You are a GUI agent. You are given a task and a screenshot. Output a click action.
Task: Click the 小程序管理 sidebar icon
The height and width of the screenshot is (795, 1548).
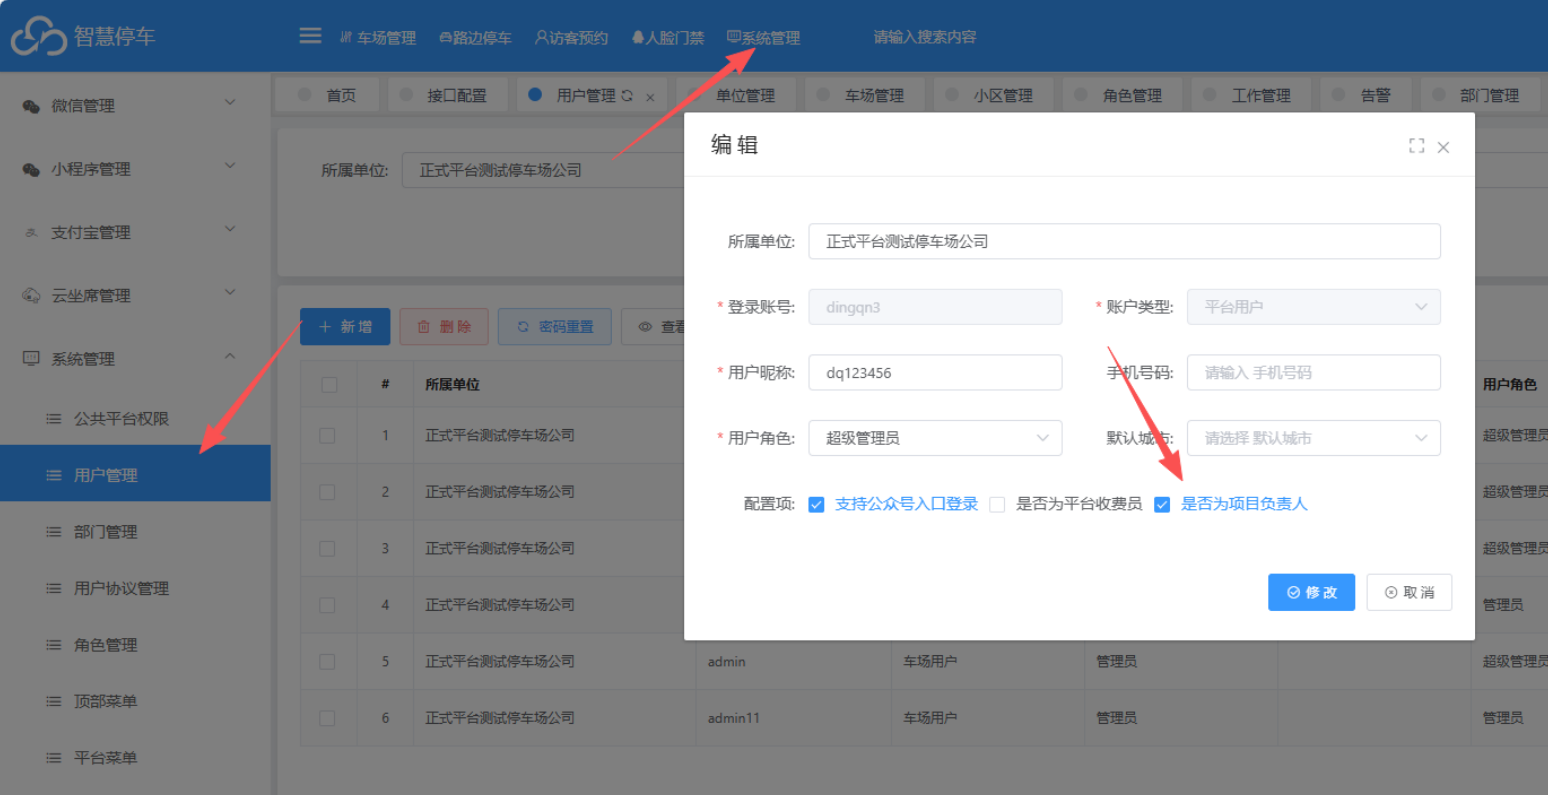pyautogui.click(x=31, y=169)
